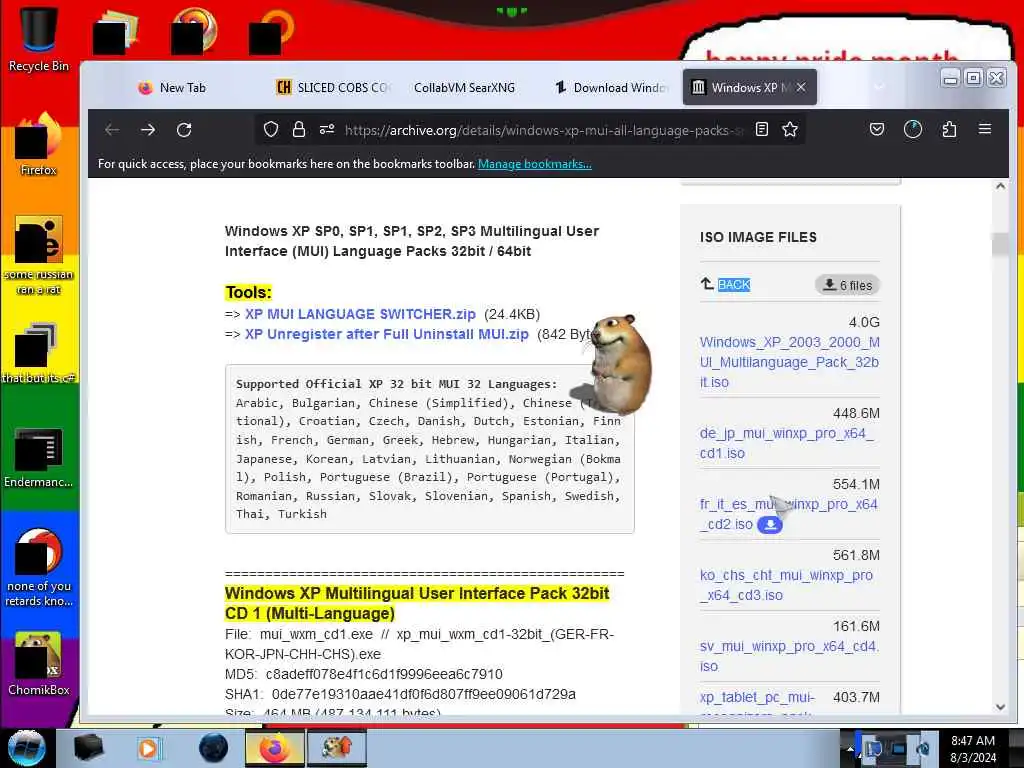Image resolution: width=1024 pixels, height=768 pixels.
Task: Click the 'Tools:' highlighted heading
Action: coord(248,293)
